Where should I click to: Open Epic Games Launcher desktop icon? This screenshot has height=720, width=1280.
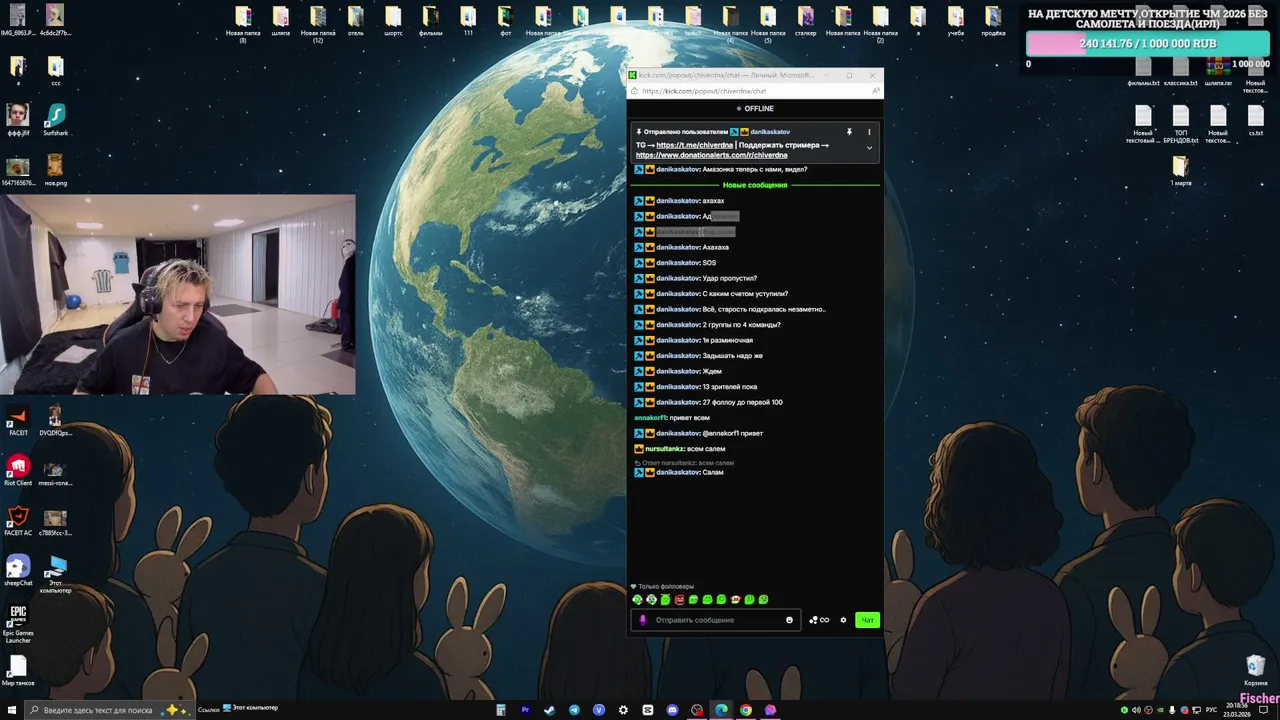click(x=18, y=623)
